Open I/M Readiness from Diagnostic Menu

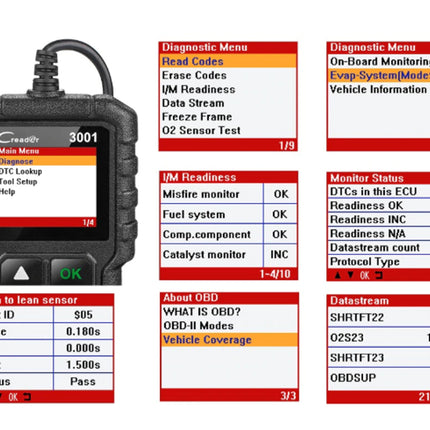(x=199, y=89)
